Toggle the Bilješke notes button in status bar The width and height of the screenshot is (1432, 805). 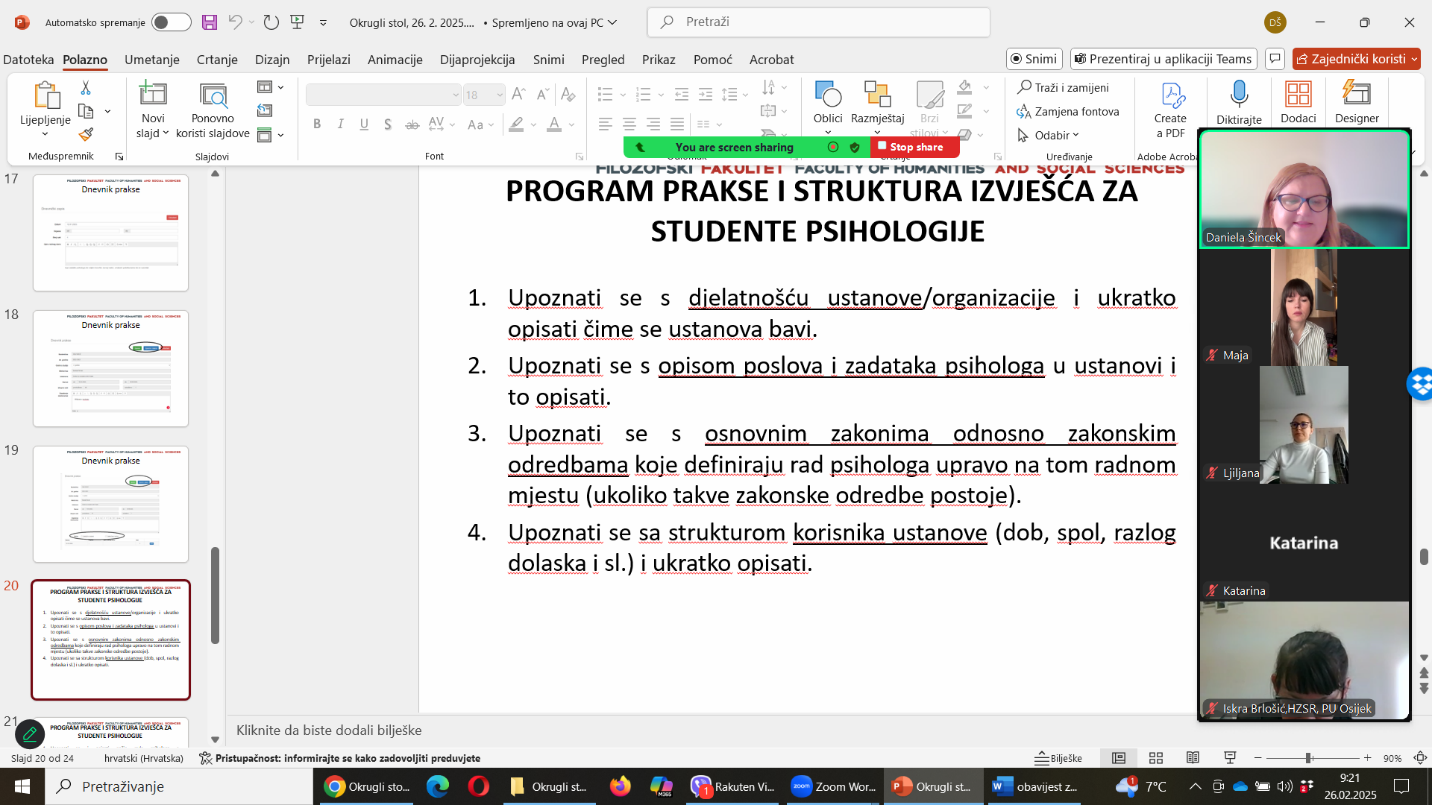pyautogui.click(x=1060, y=759)
